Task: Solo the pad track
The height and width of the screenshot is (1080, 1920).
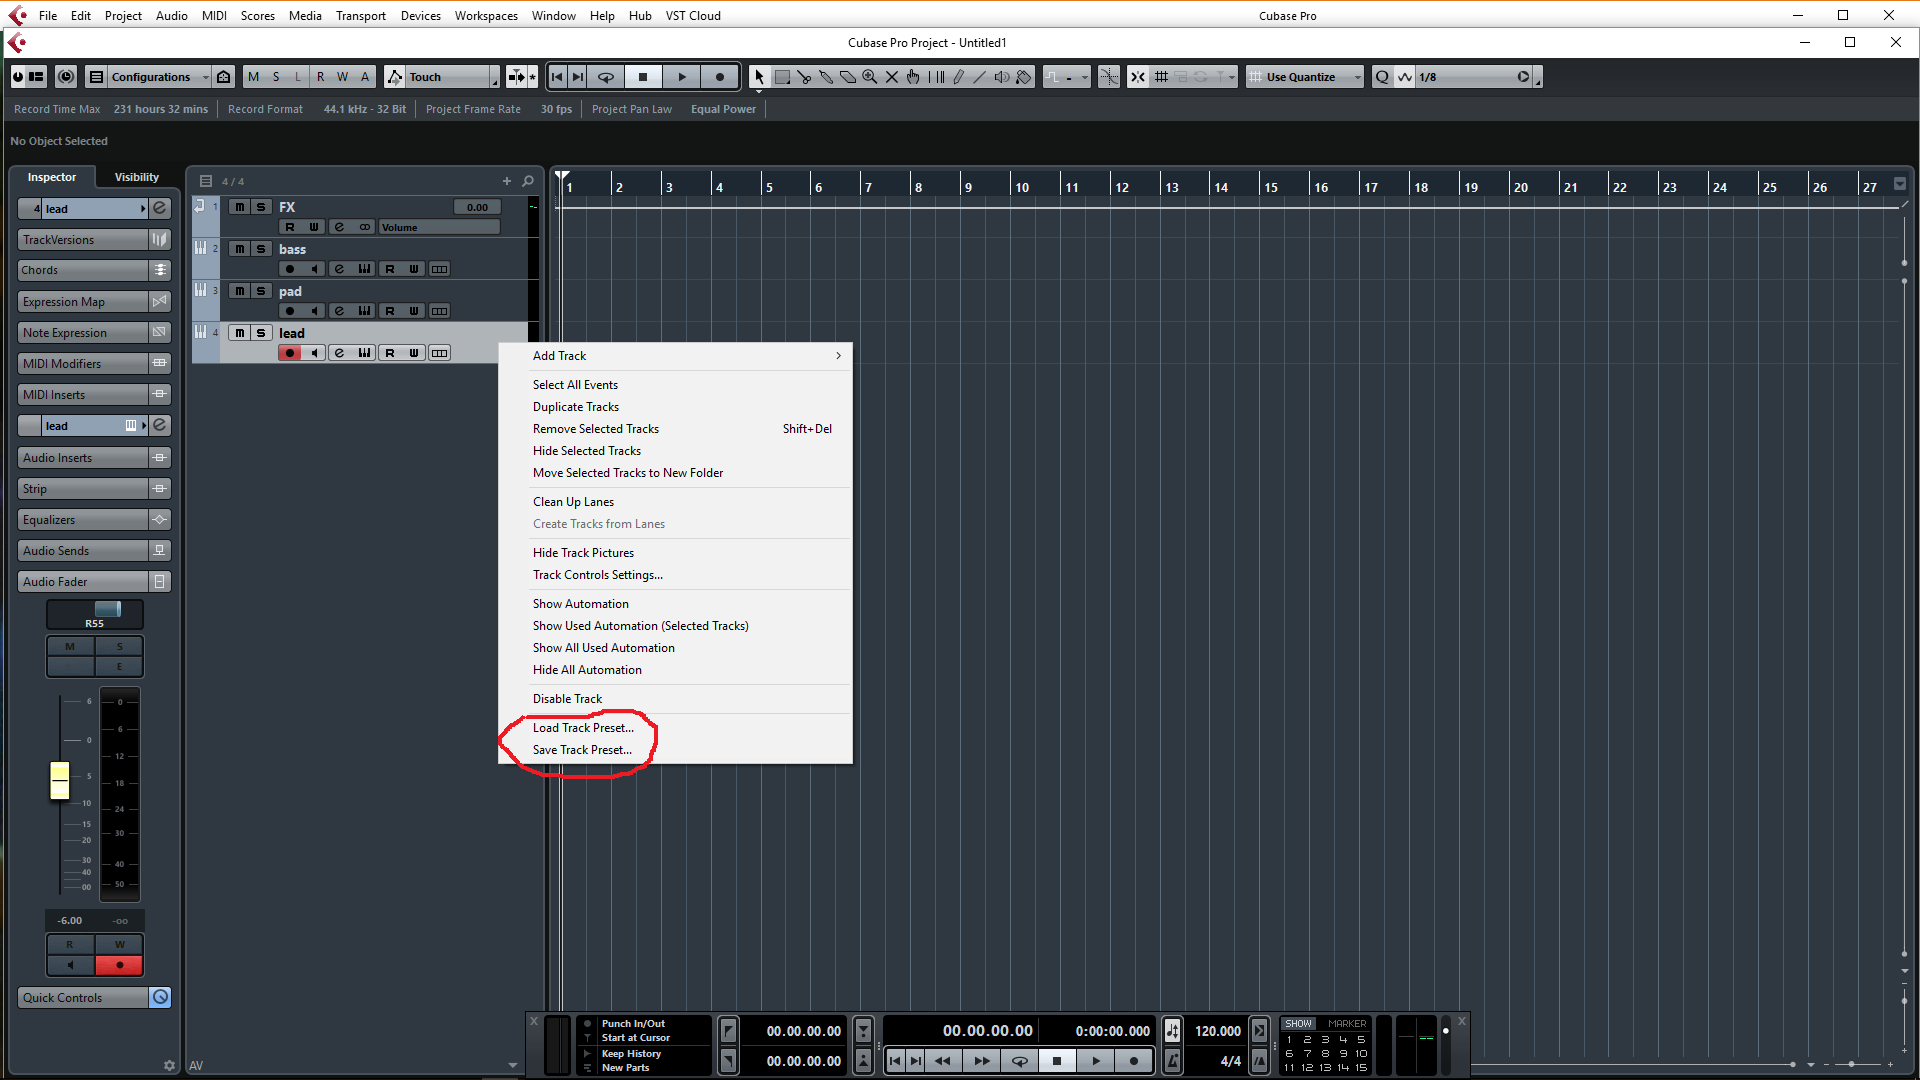Action: point(261,291)
